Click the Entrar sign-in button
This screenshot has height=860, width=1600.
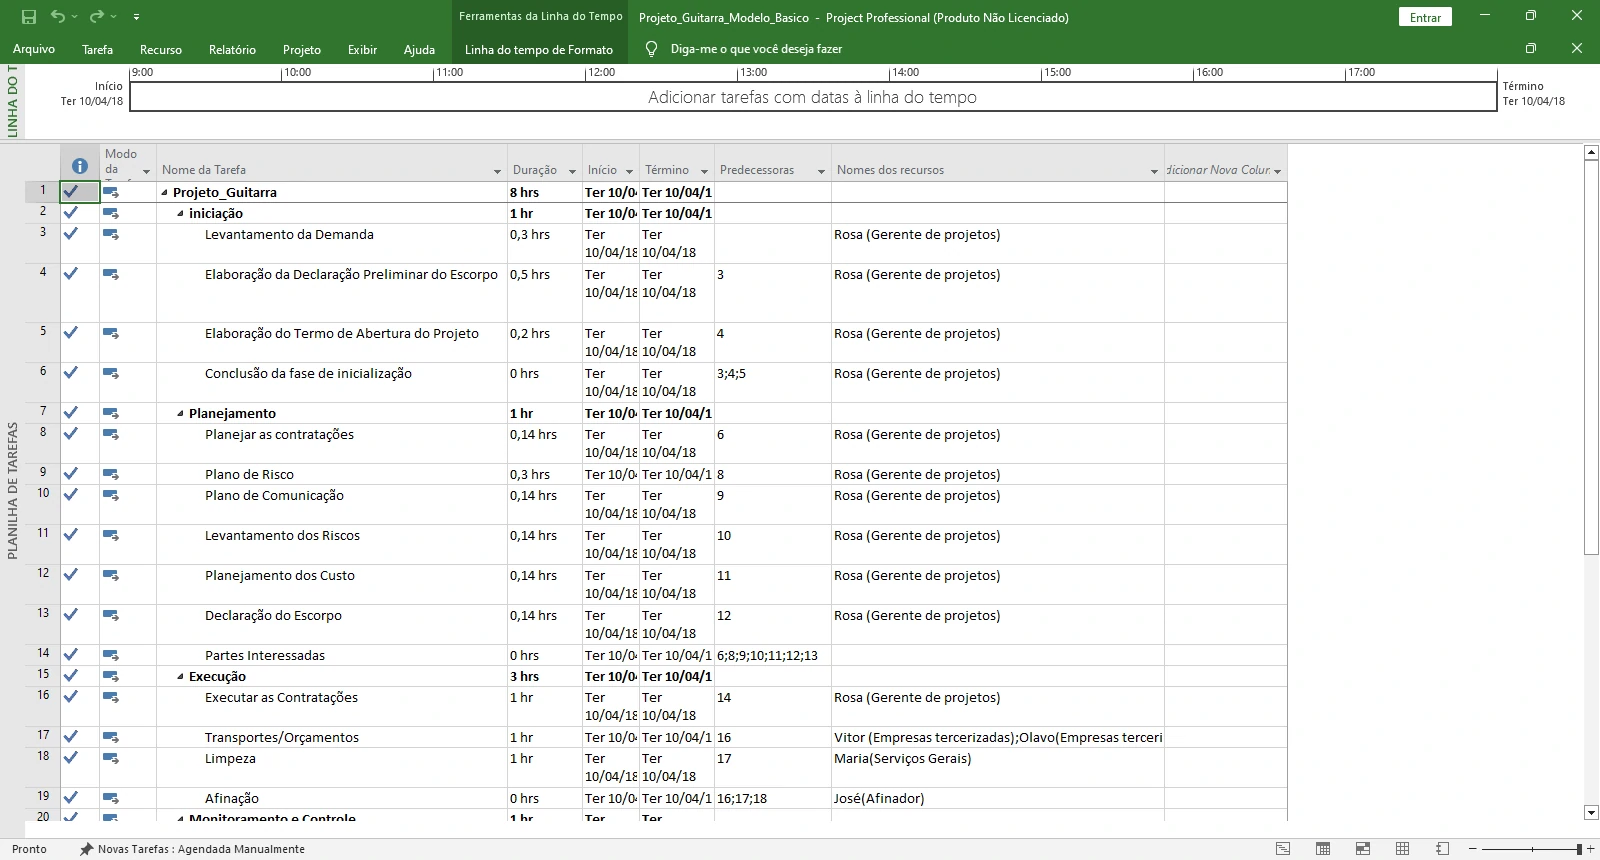tap(1425, 17)
